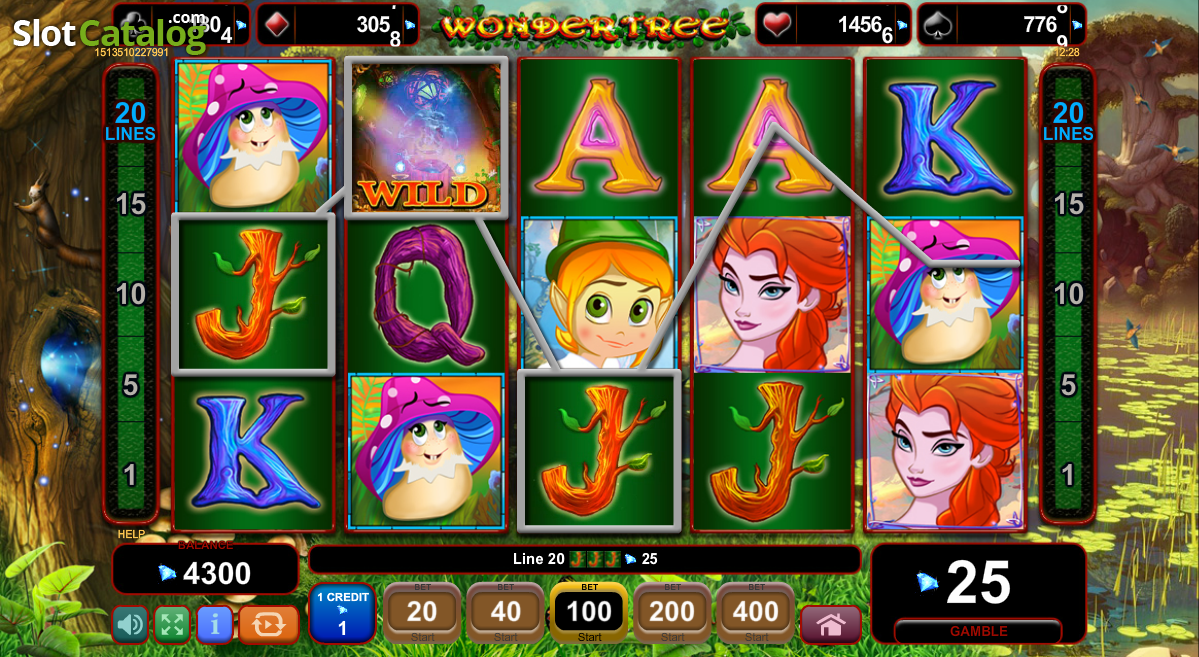
Task: Click the green-hat elf symbol
Action: [x=600, y=294]
